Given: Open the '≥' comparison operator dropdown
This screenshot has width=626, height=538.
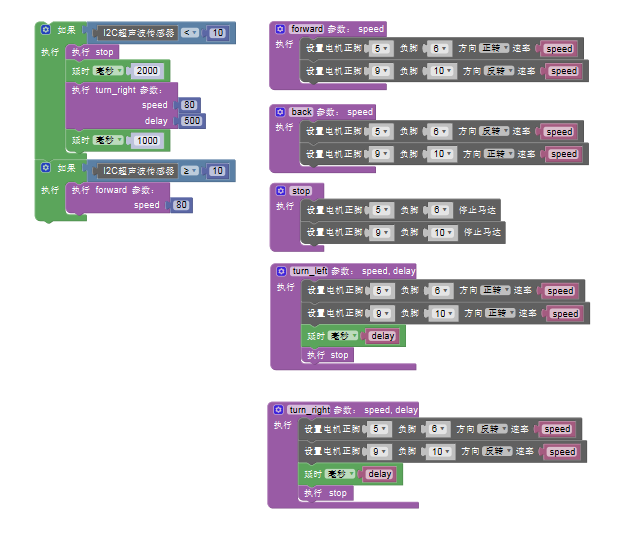Looking at the screenshot, I should (189, 172).
